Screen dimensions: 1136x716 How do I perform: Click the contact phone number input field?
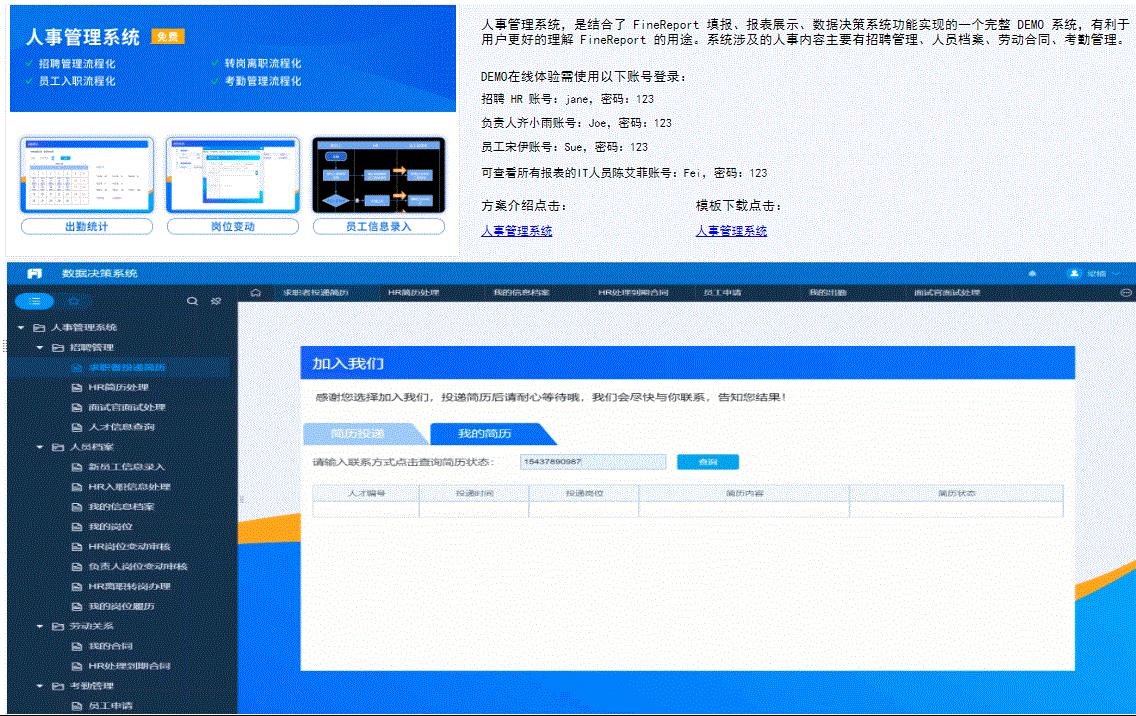[592, 461]
